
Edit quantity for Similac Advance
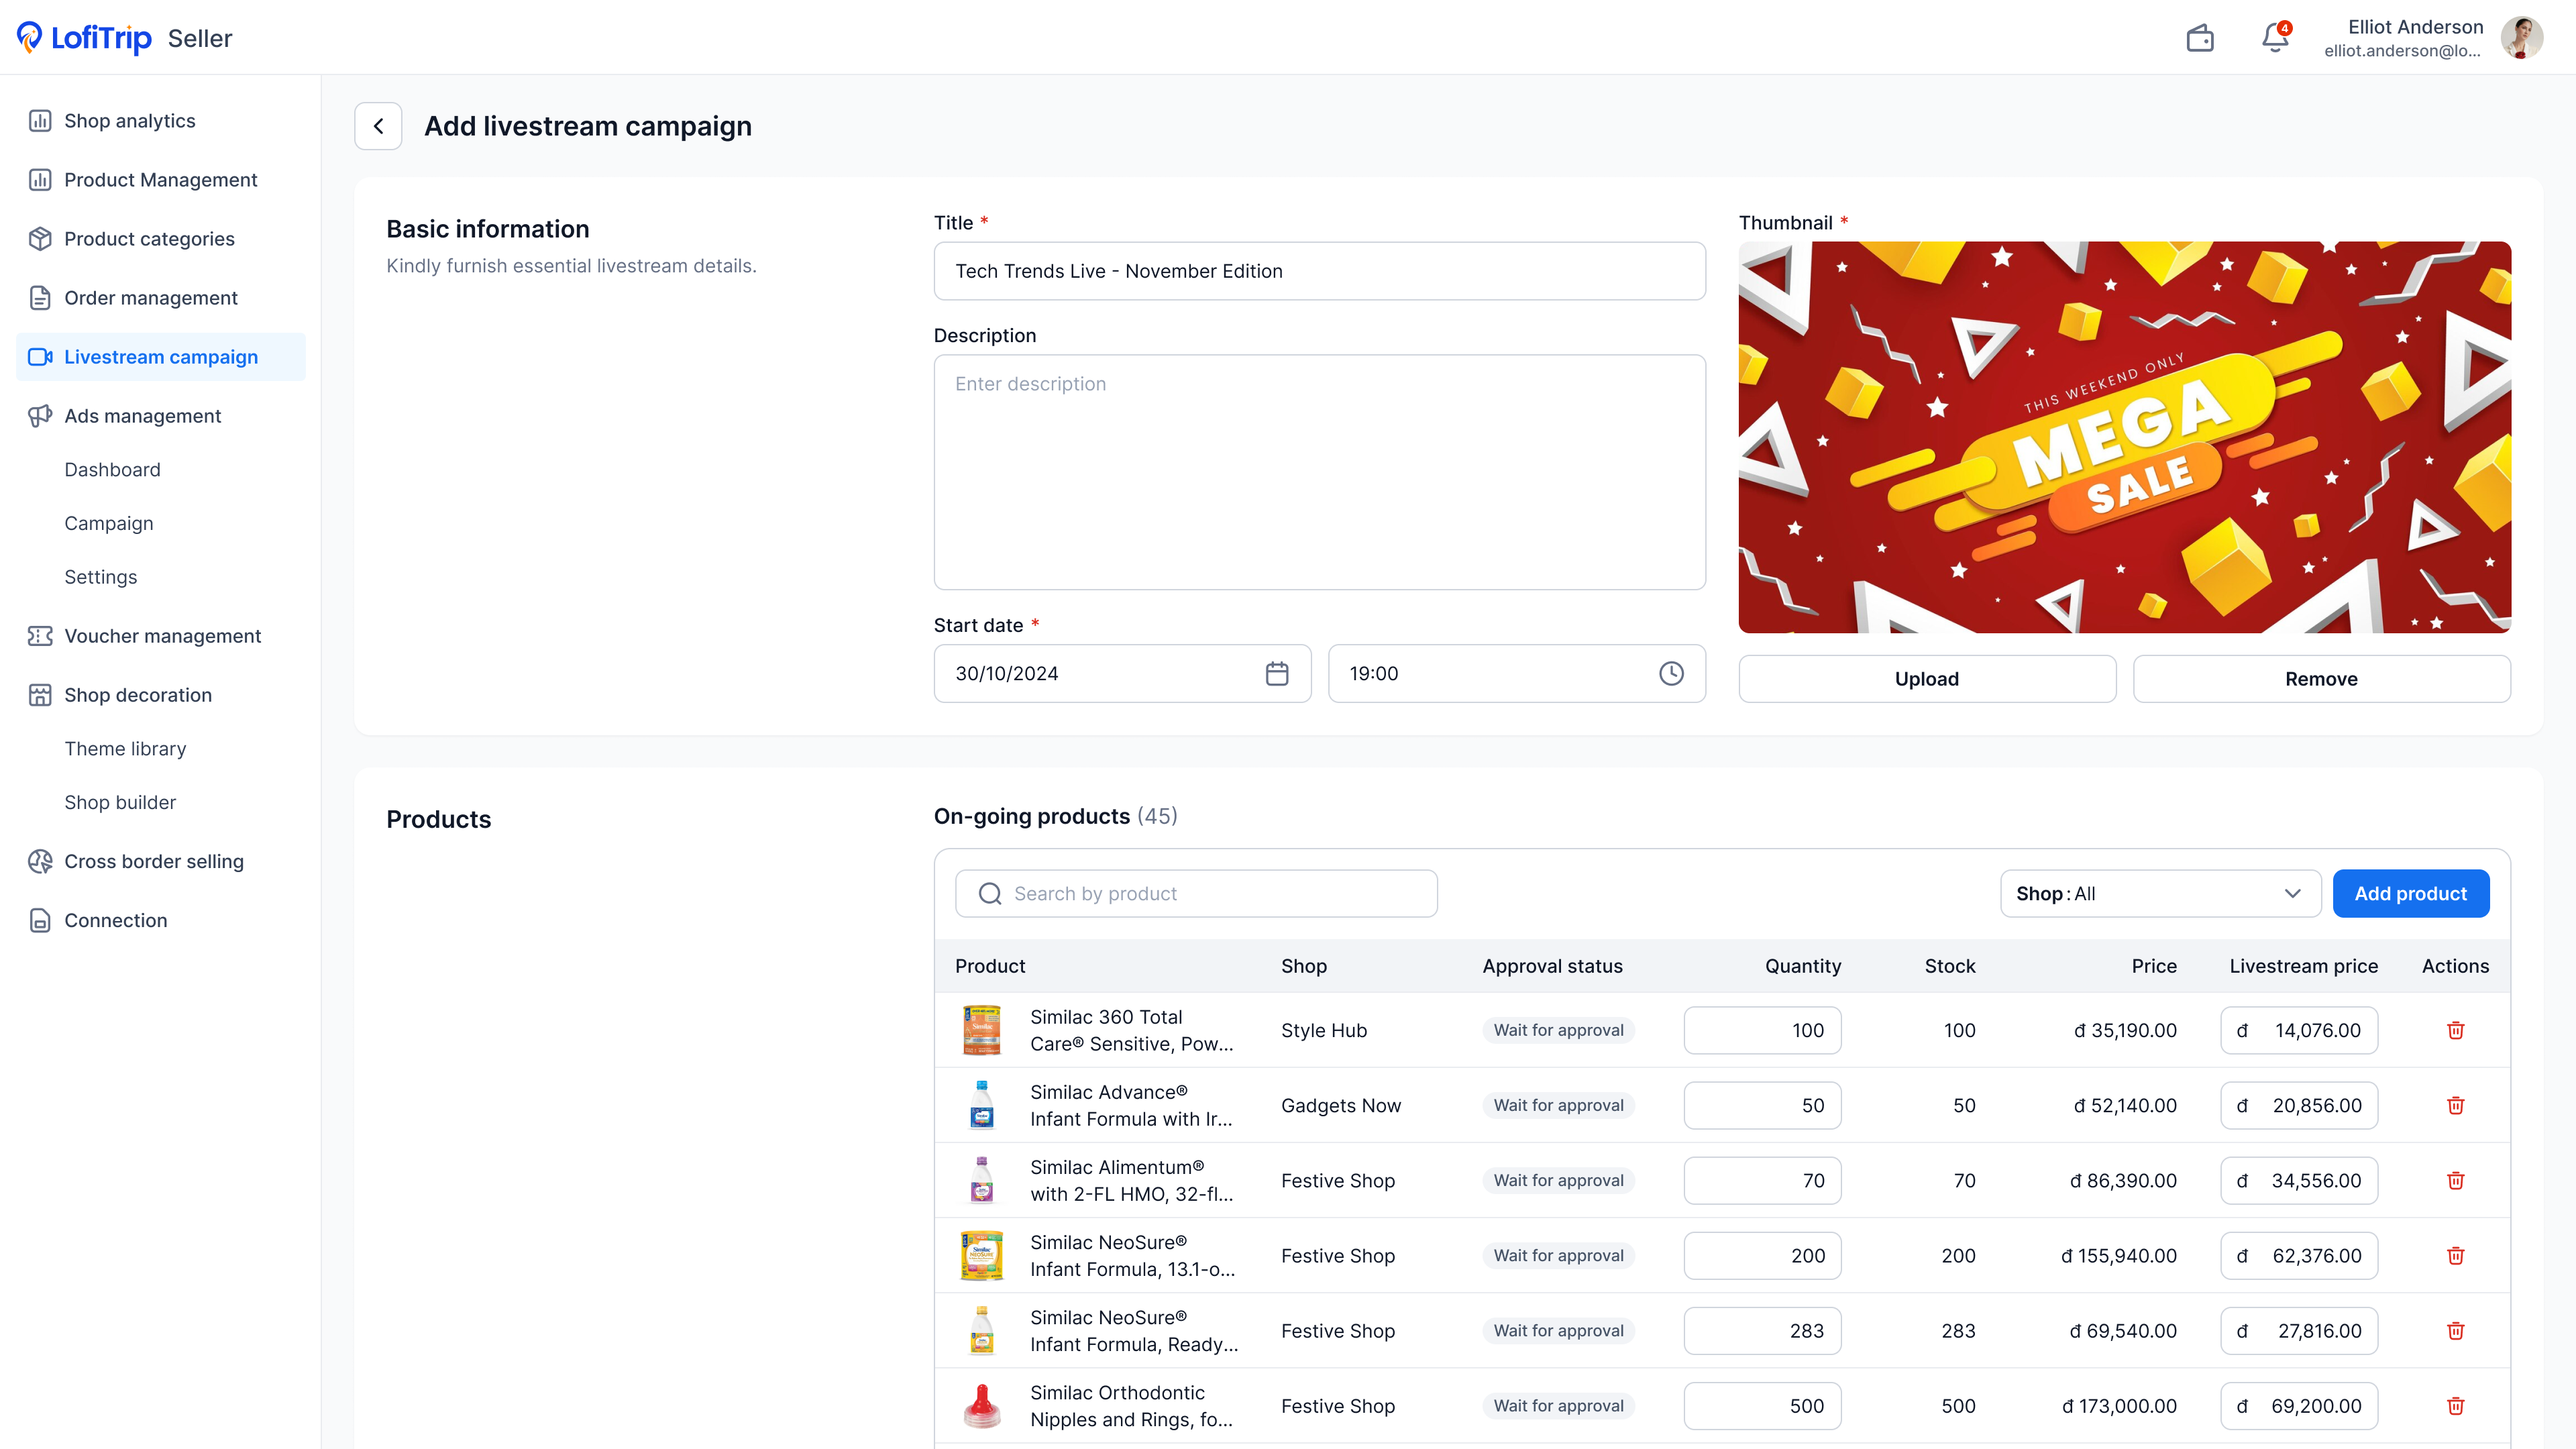click(x=1762, y=1105)
